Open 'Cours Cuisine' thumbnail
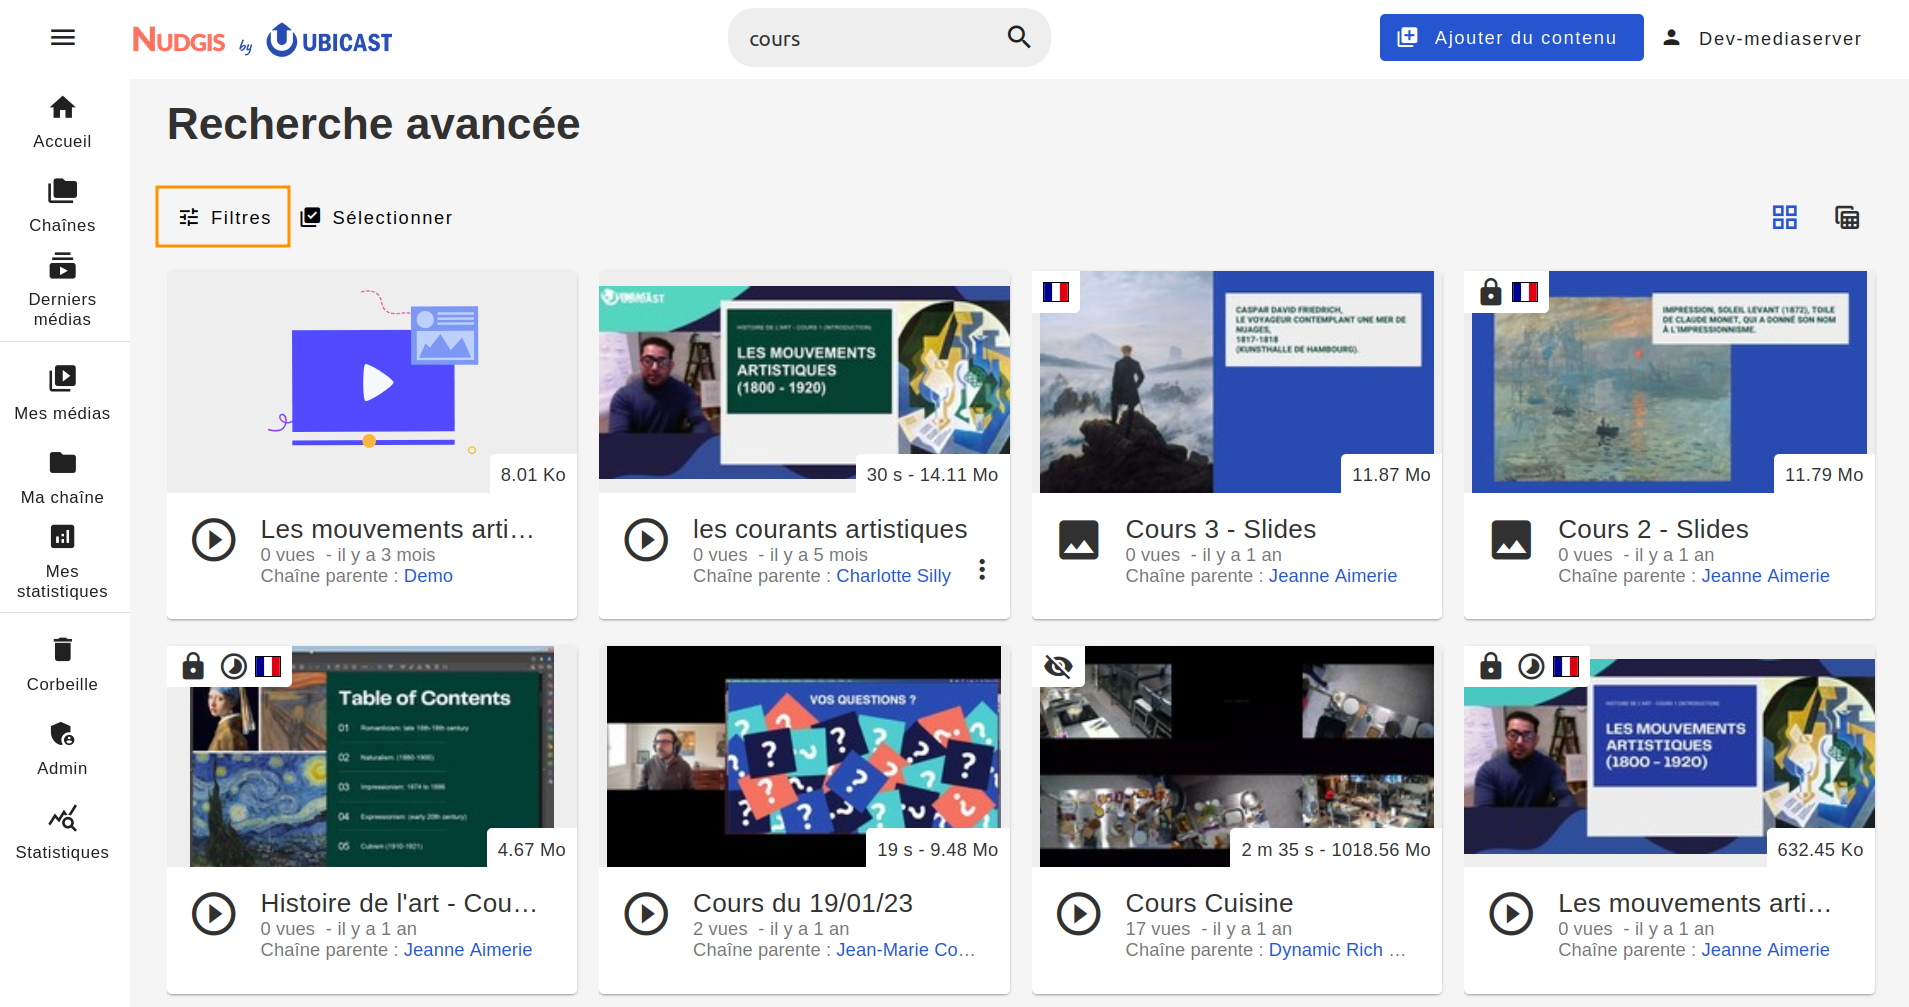The image size is (1909, 1007). click(x=1237, y=756)
